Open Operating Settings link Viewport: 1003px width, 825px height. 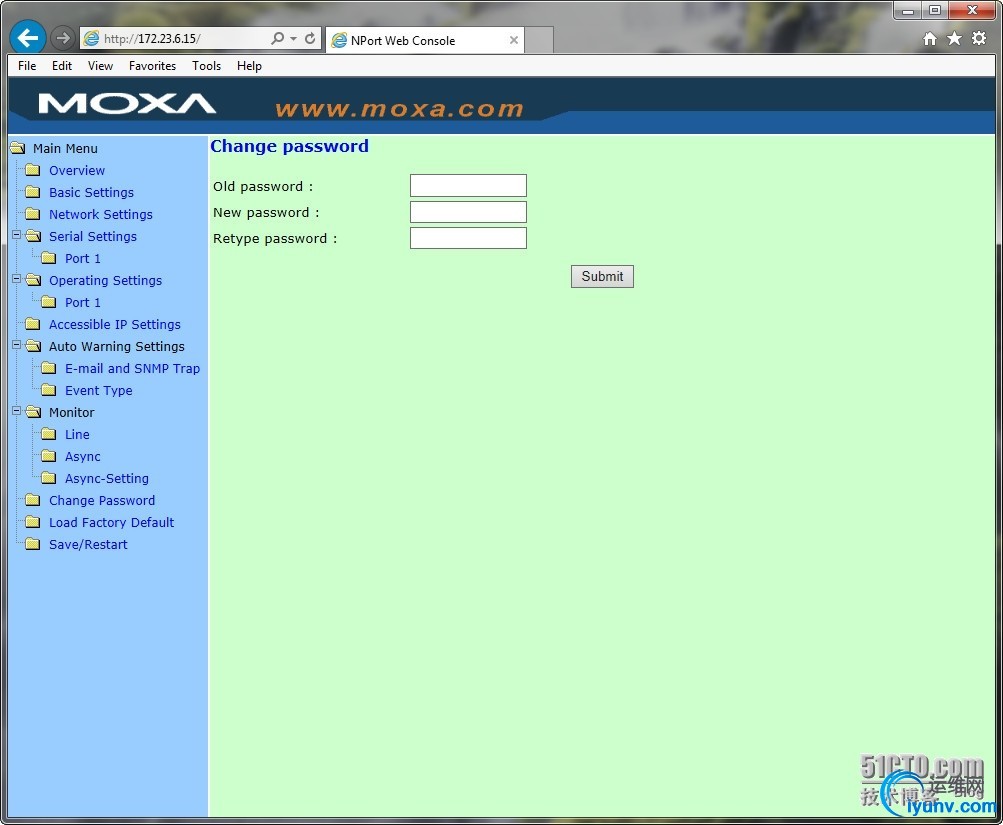(x=106, y=281)
